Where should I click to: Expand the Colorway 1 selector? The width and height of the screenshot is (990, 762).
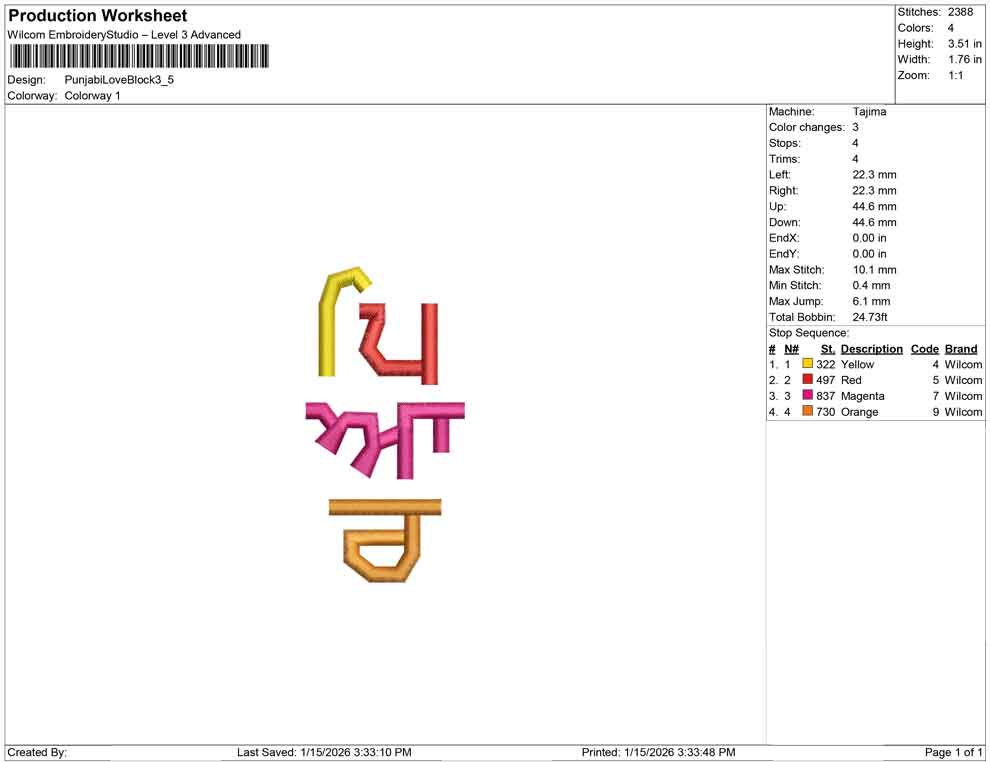[x=93, y=96]
